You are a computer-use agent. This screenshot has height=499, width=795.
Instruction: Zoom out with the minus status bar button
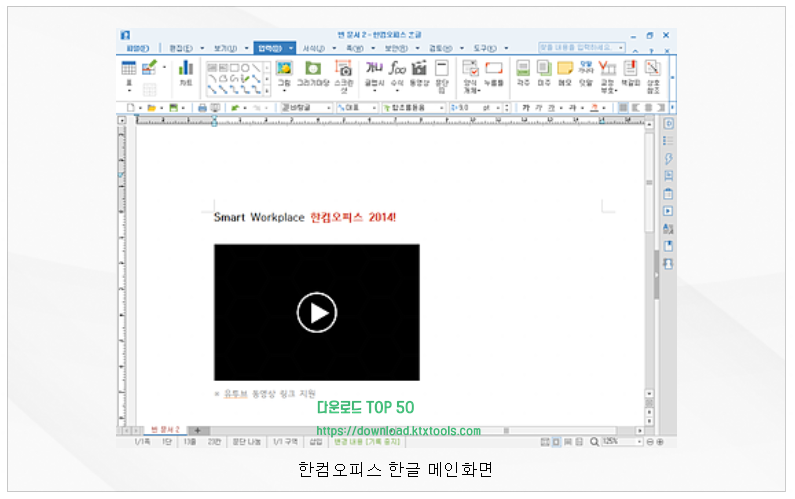click(650, 442)
